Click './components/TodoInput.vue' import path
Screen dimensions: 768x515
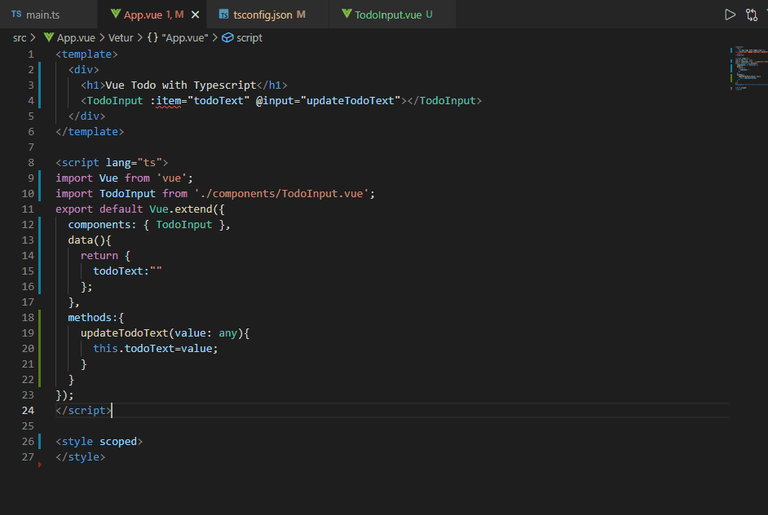coord(281,194)
